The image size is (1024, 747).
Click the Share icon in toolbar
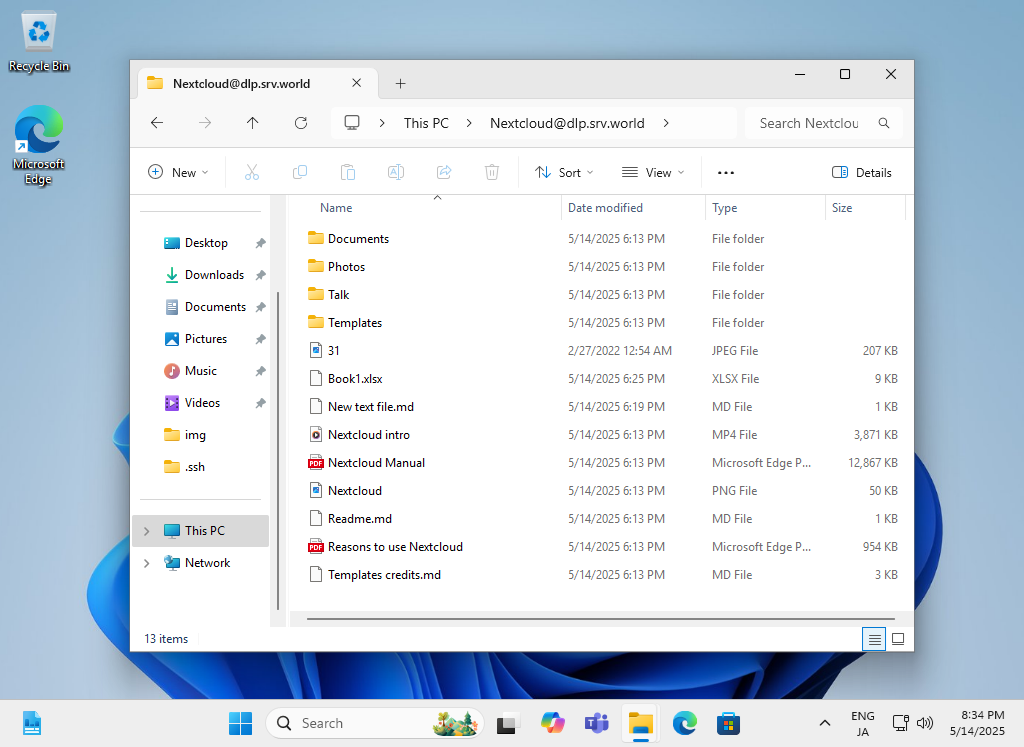444,172
